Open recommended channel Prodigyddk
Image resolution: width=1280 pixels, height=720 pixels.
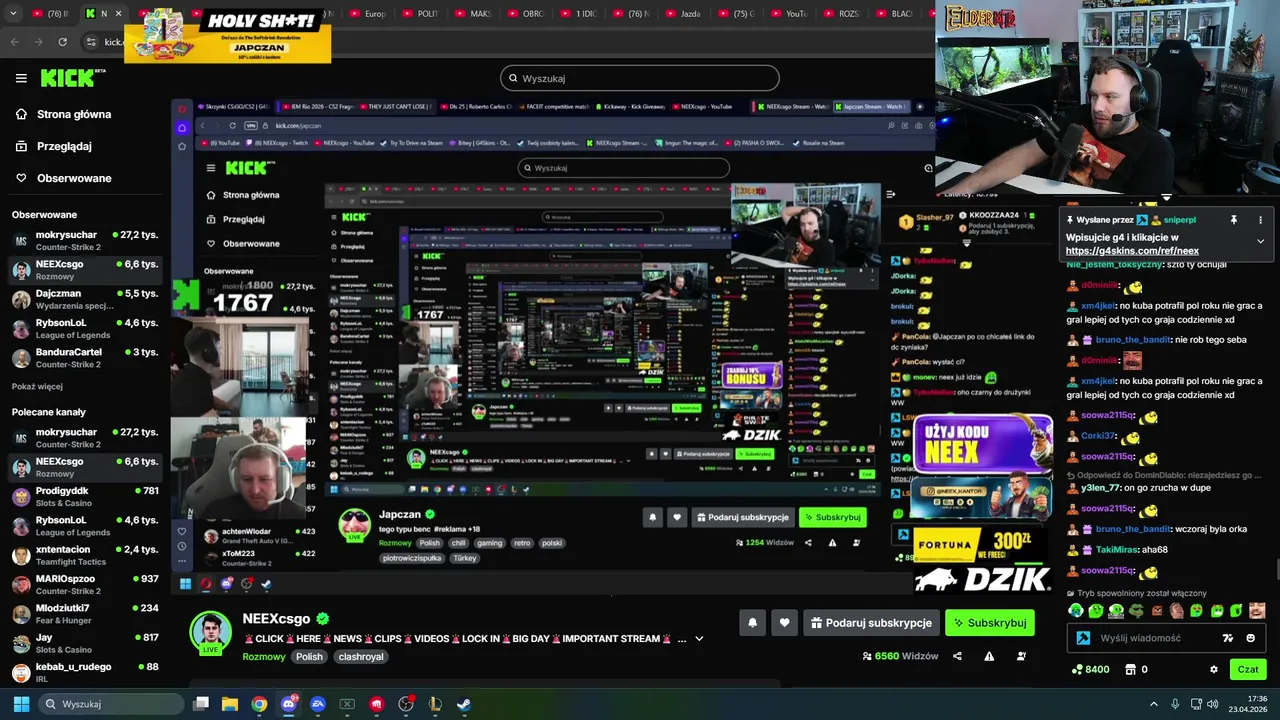coord(85,496)
